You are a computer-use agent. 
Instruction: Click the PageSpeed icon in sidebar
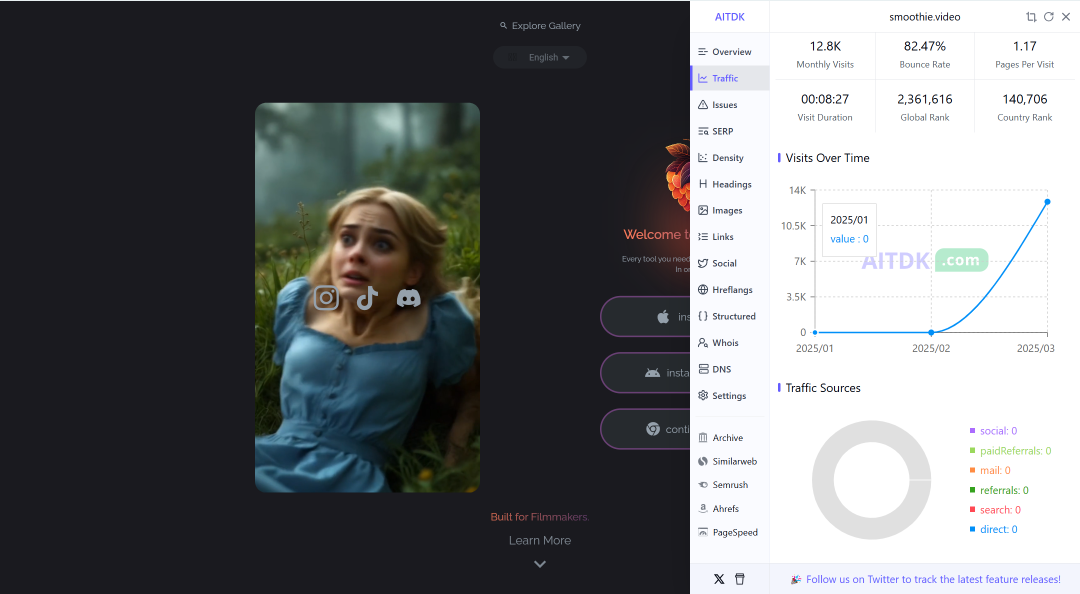point(703,532)
